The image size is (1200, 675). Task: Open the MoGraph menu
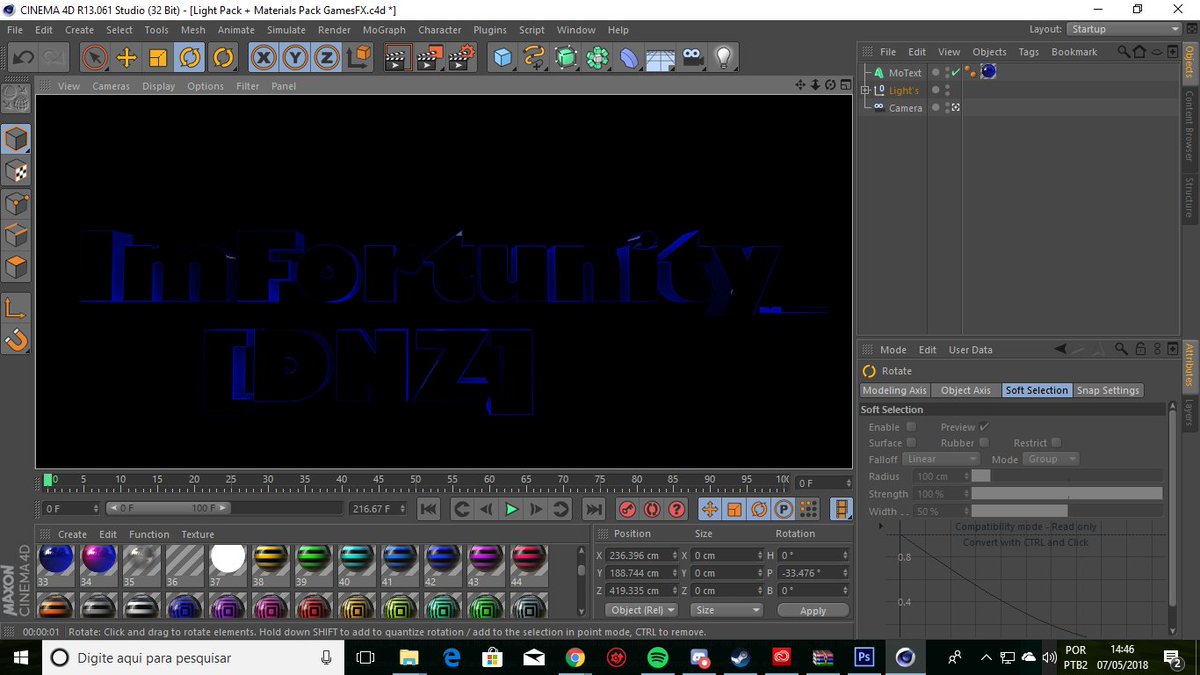384,30
